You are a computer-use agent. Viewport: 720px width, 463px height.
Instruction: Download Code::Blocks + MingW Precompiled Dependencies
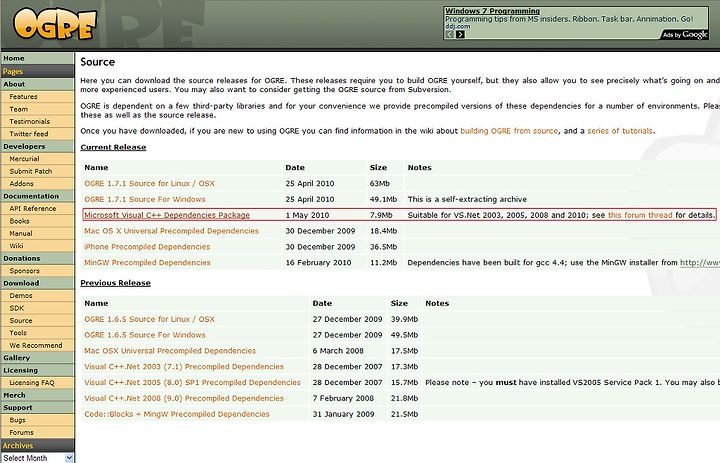point(177,414)
